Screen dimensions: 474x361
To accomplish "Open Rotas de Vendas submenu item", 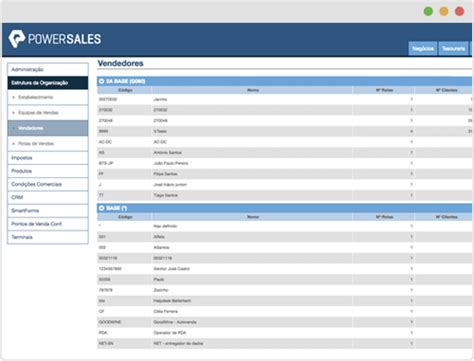I will tap(48, 144).
